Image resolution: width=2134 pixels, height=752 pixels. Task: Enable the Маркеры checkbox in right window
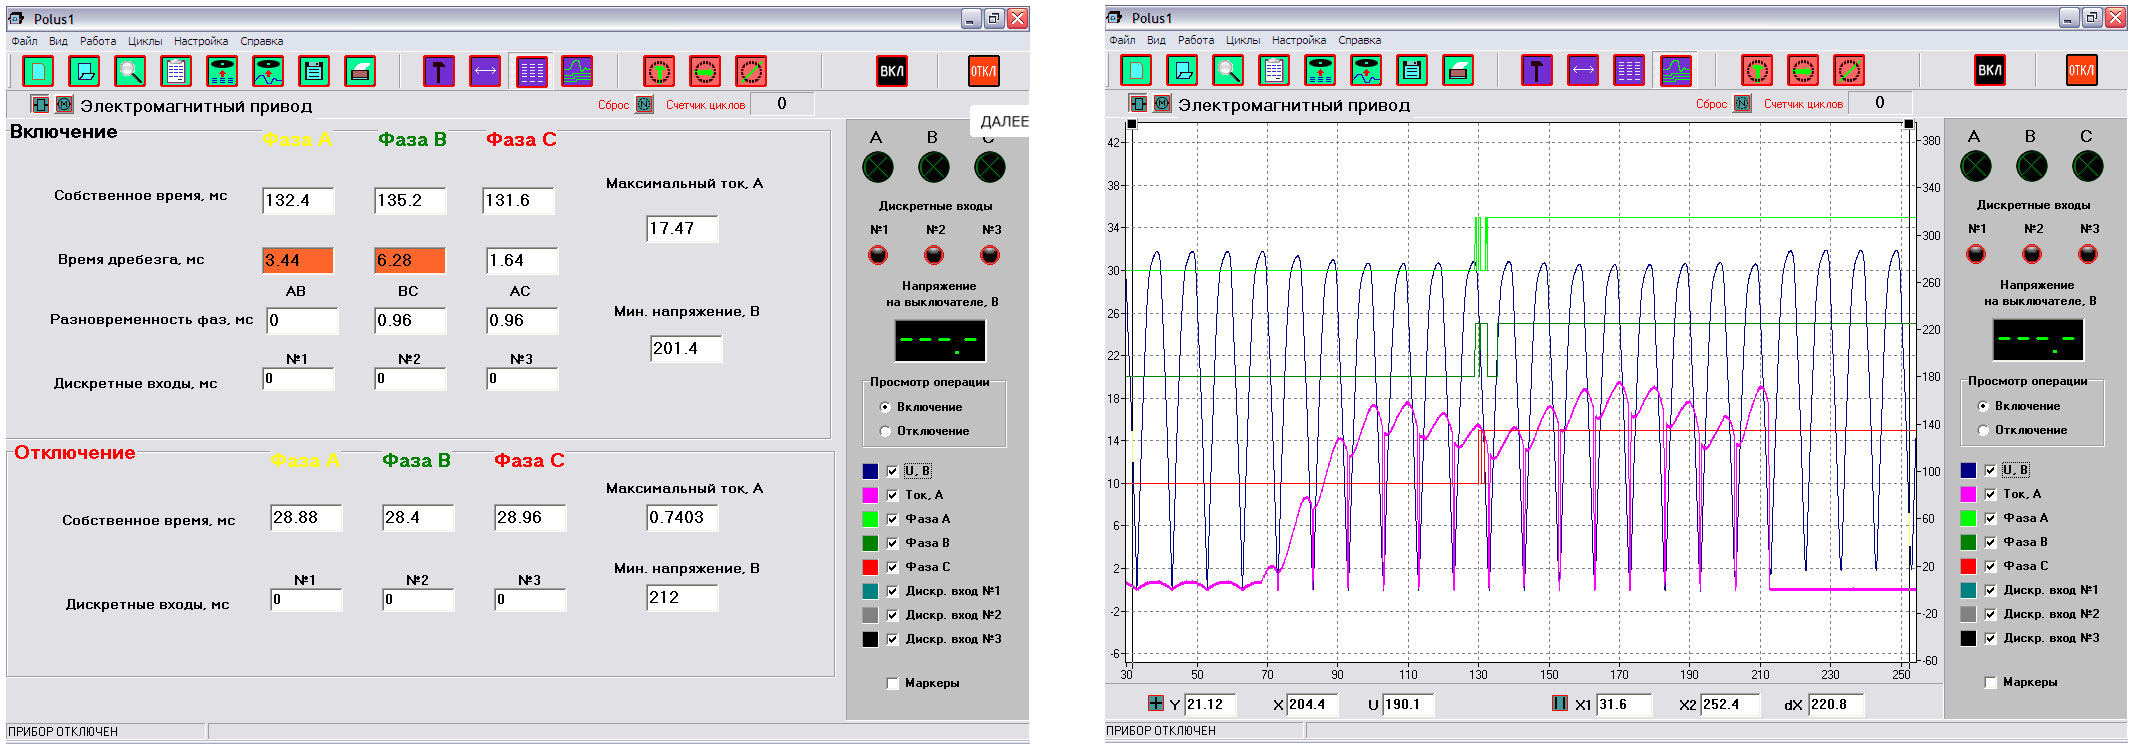click(1990, 683)
